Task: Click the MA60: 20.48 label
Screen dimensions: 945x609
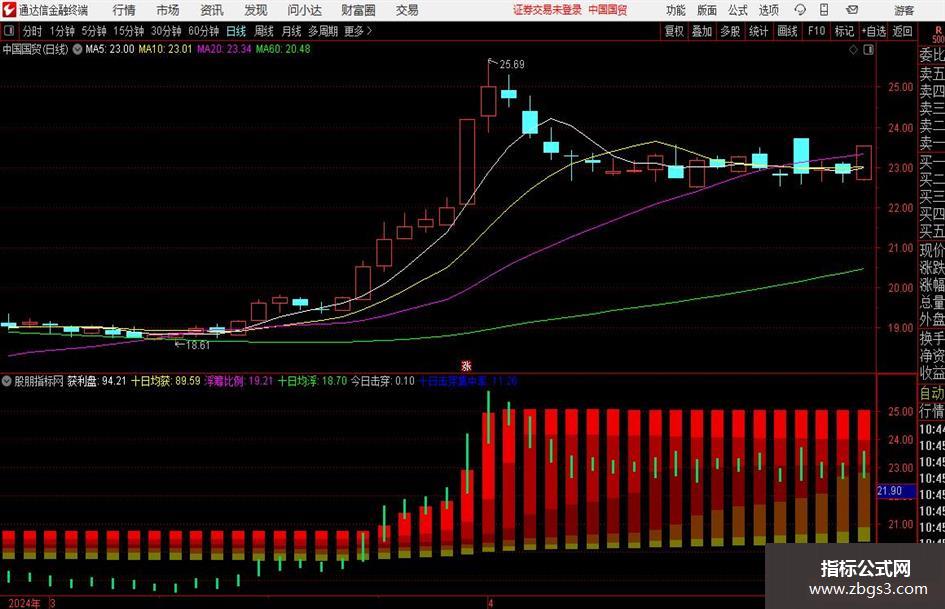Action: (x=283, y=49)
